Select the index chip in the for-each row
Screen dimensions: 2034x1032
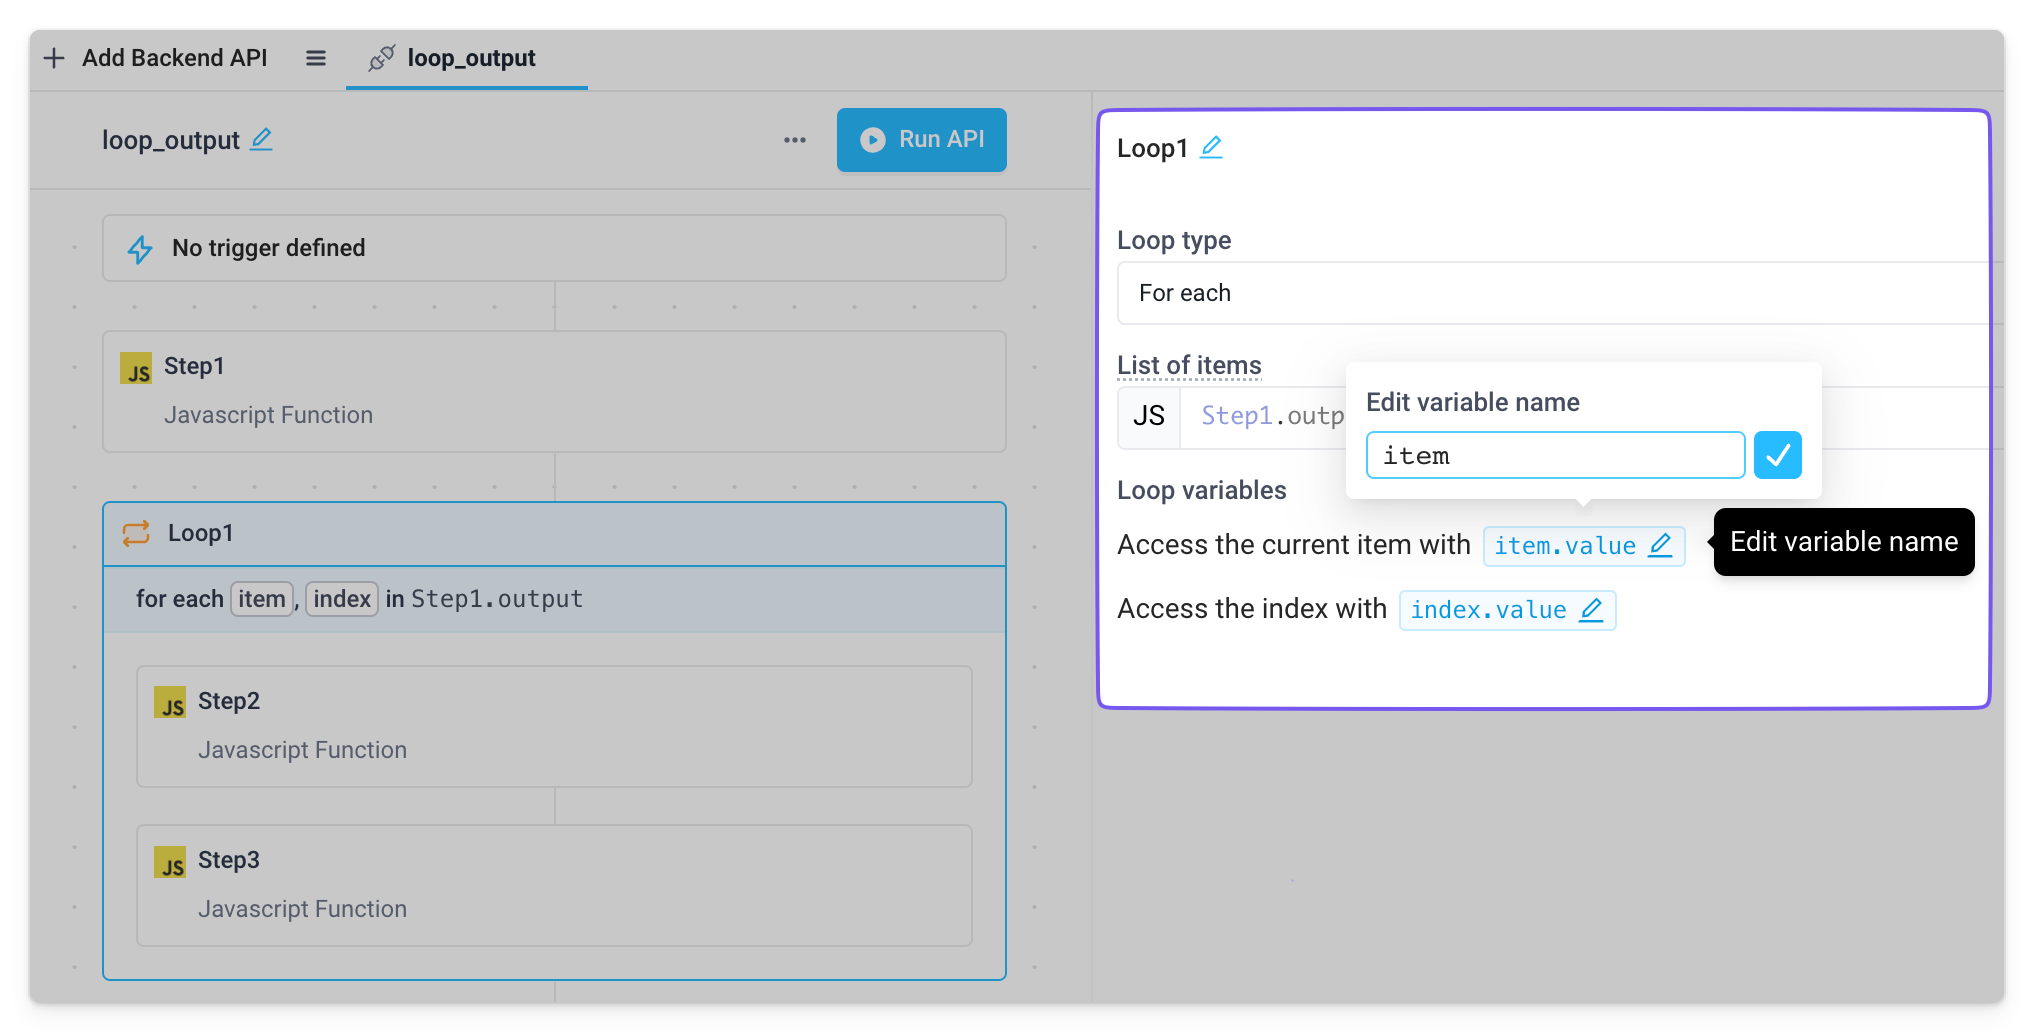[341, 599]
